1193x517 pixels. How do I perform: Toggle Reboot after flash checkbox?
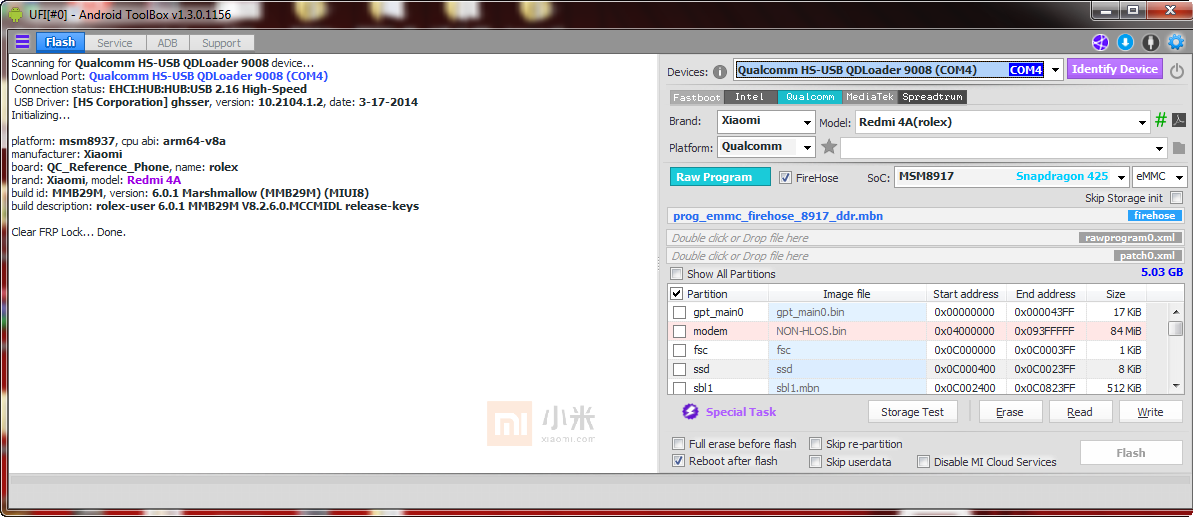coord(678,461)
